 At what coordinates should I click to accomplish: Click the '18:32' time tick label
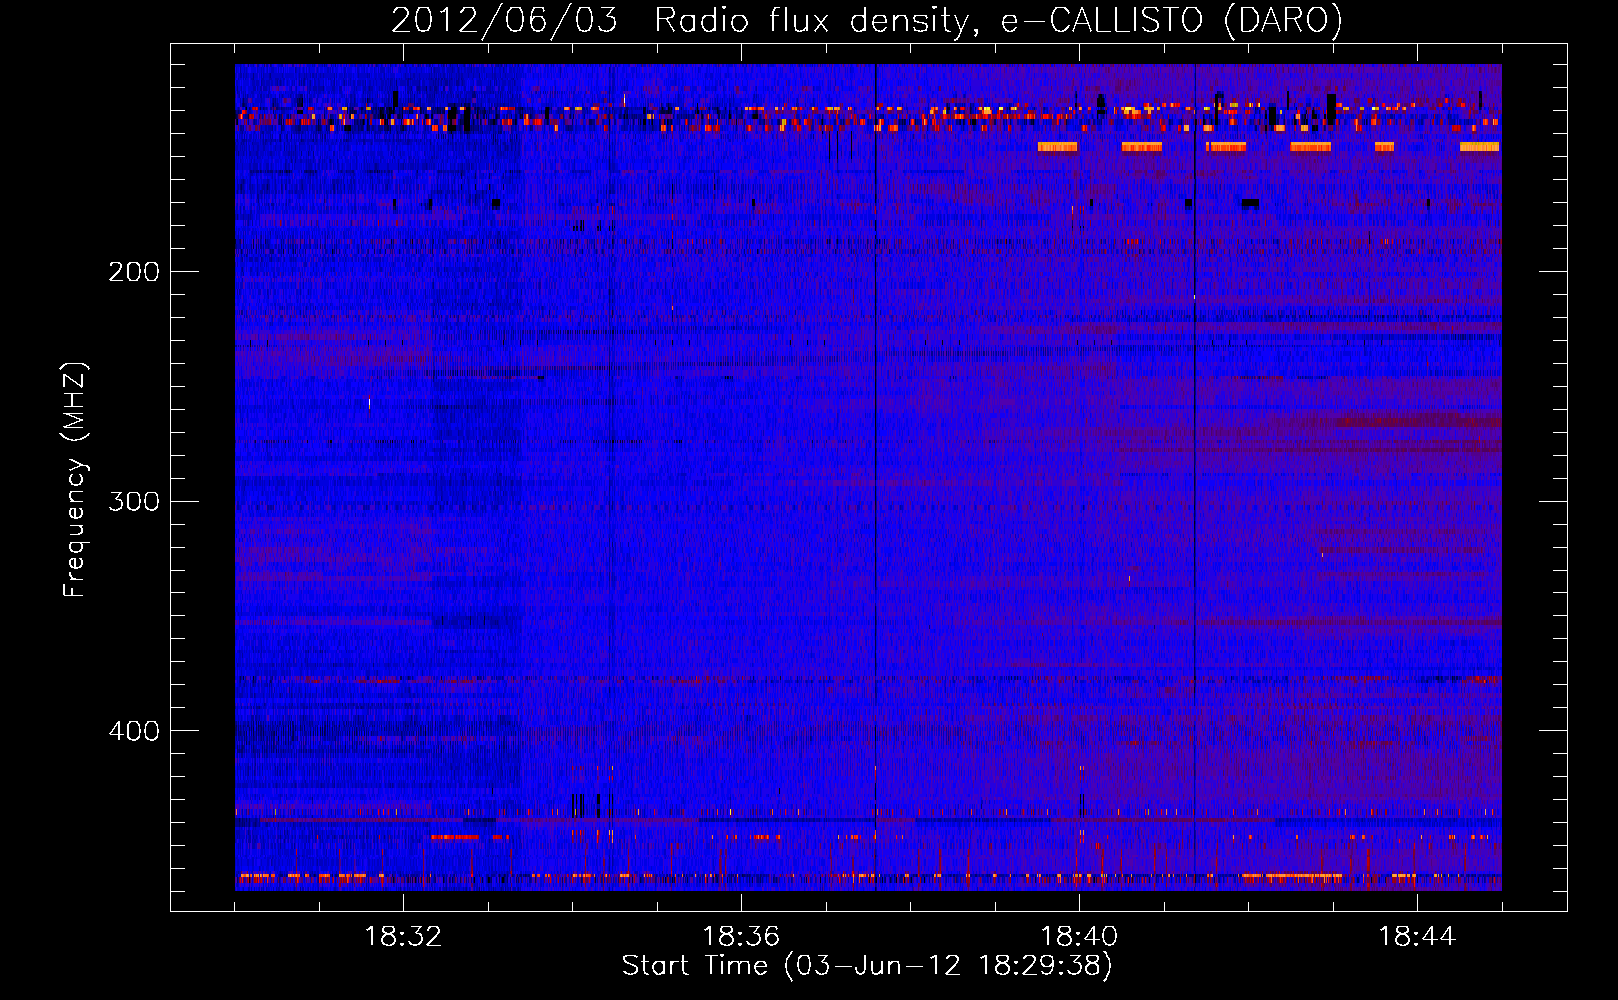403,937
